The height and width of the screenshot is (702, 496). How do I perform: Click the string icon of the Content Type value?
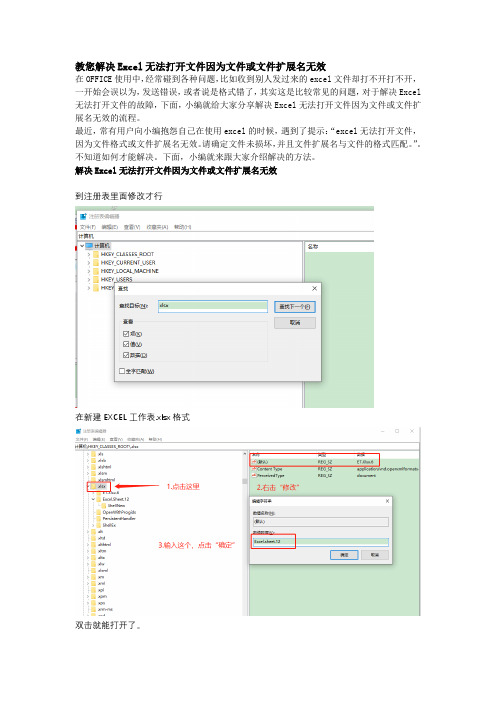point(254,469)
